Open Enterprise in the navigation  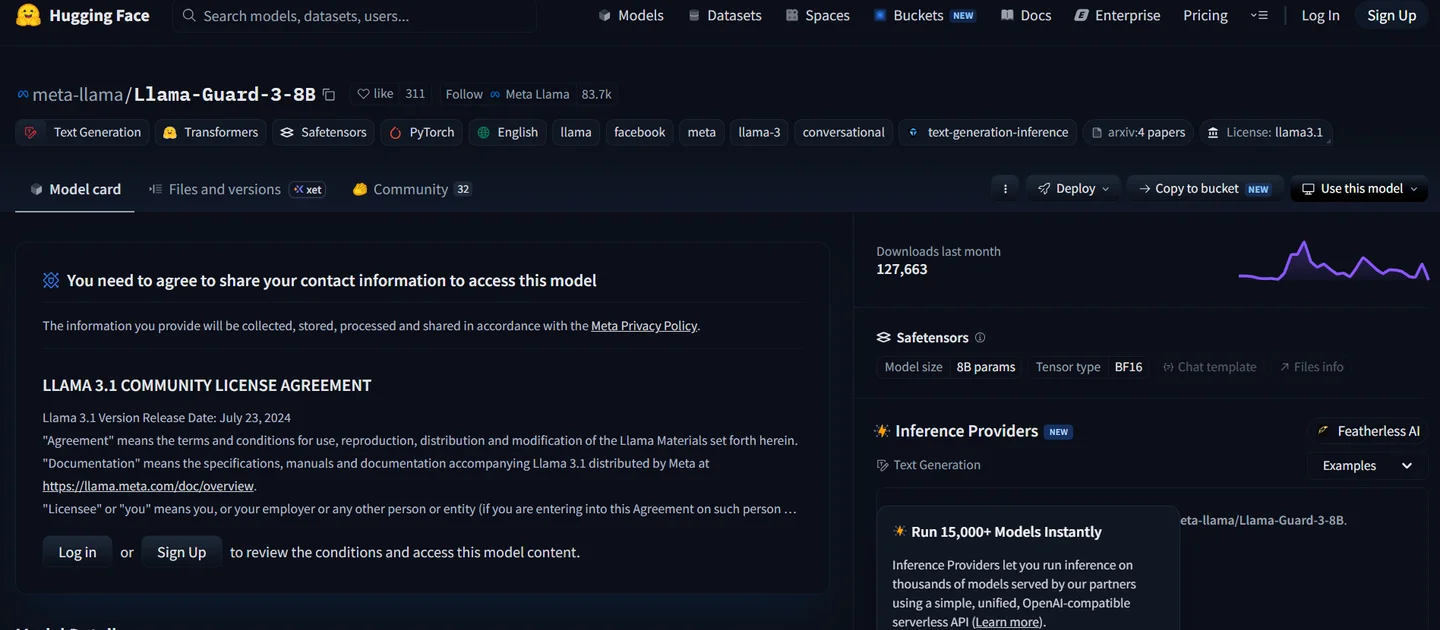1117,15
